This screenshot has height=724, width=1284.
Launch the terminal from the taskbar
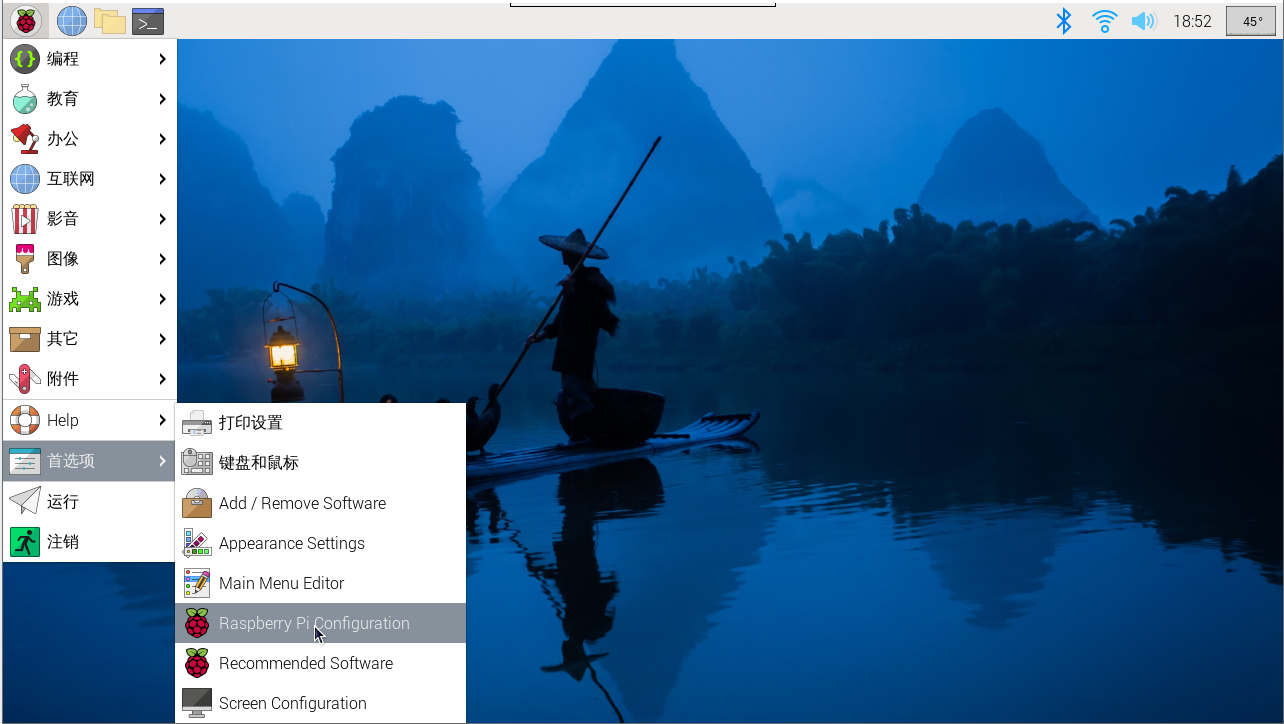(x=148, y=20)
